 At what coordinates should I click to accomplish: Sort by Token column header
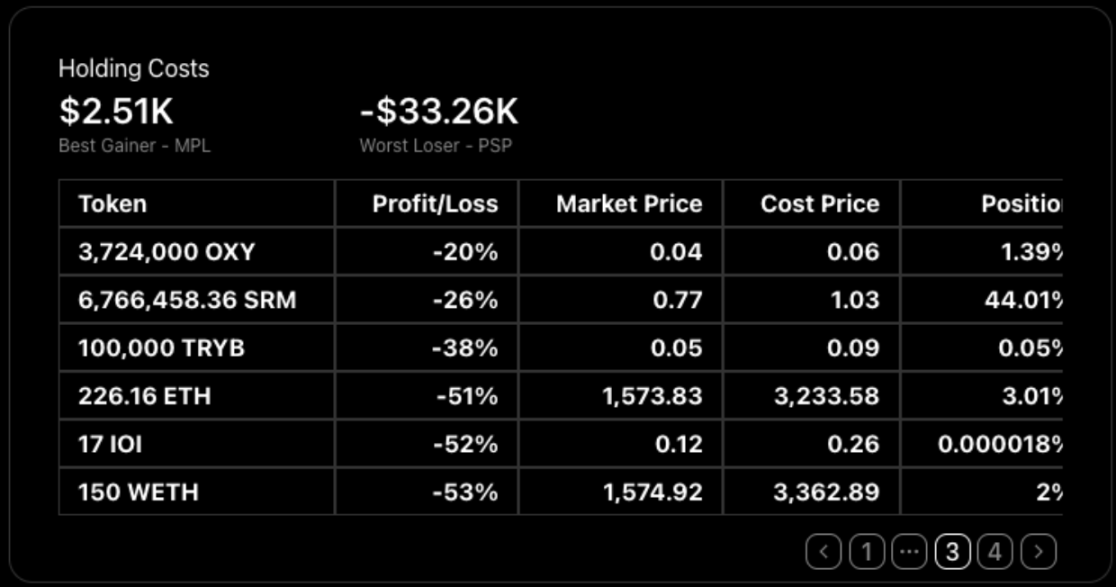pos(113,204)
